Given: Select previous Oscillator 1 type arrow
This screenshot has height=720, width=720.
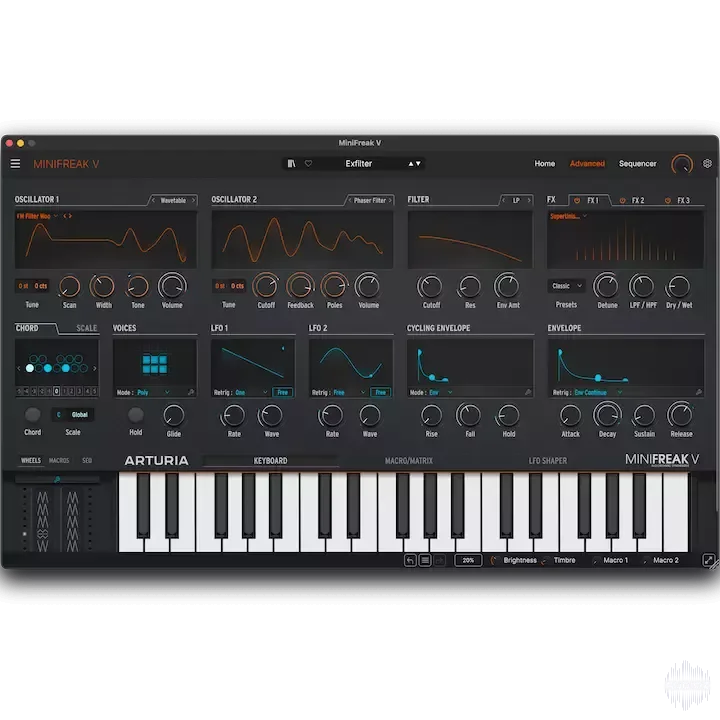Looking at the screenshot, I should tap(153, 200).
